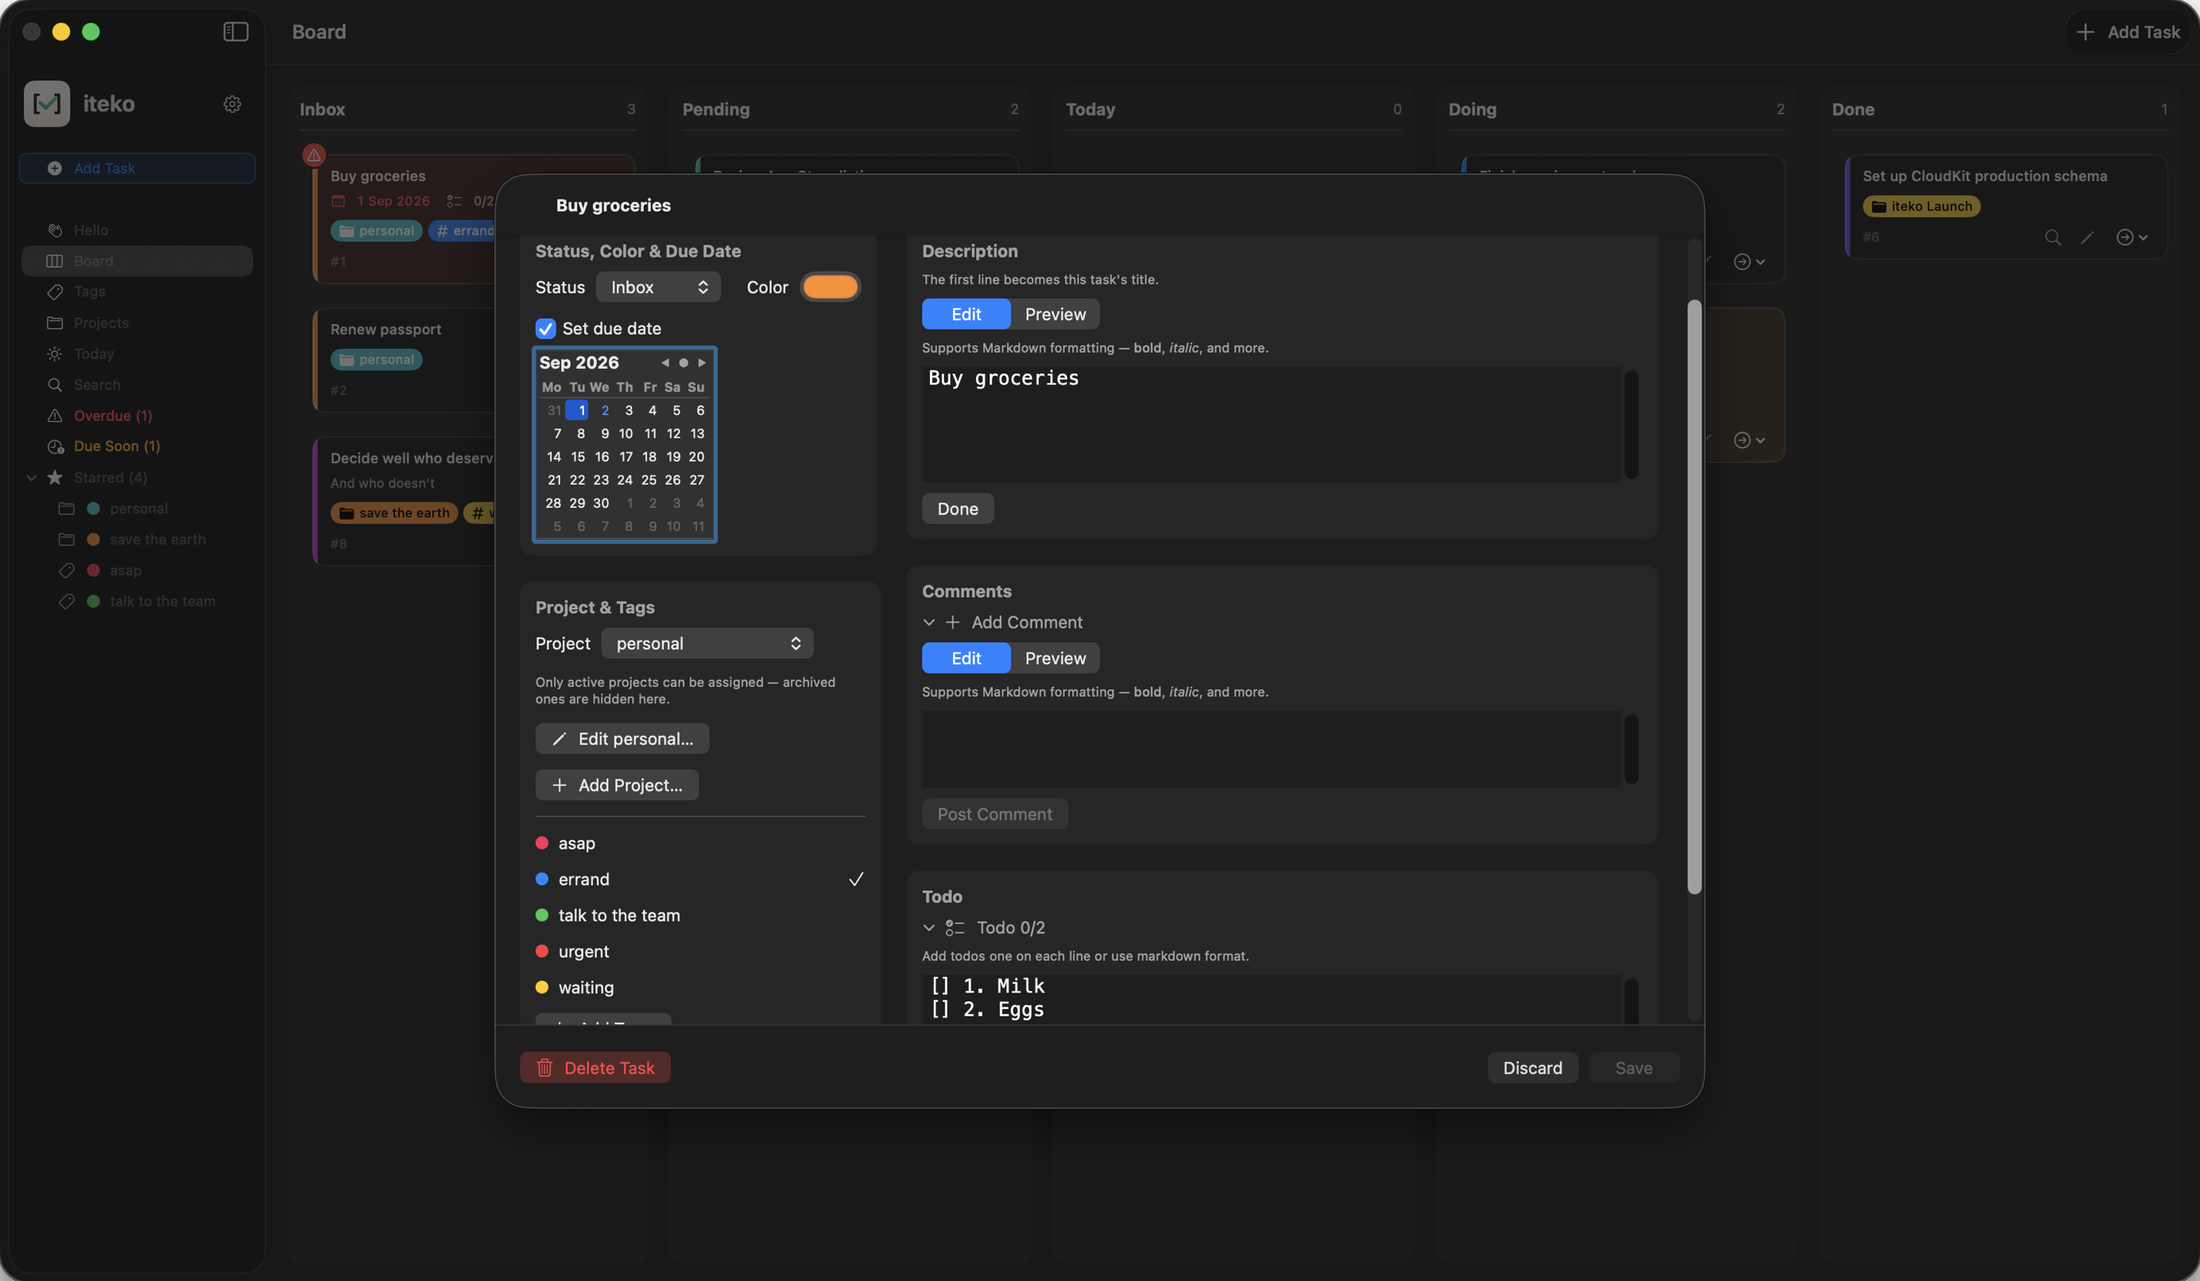Toggle the asap tag
The width and height of the screenshot is (2200, 1281).
(x=699, y=843)
